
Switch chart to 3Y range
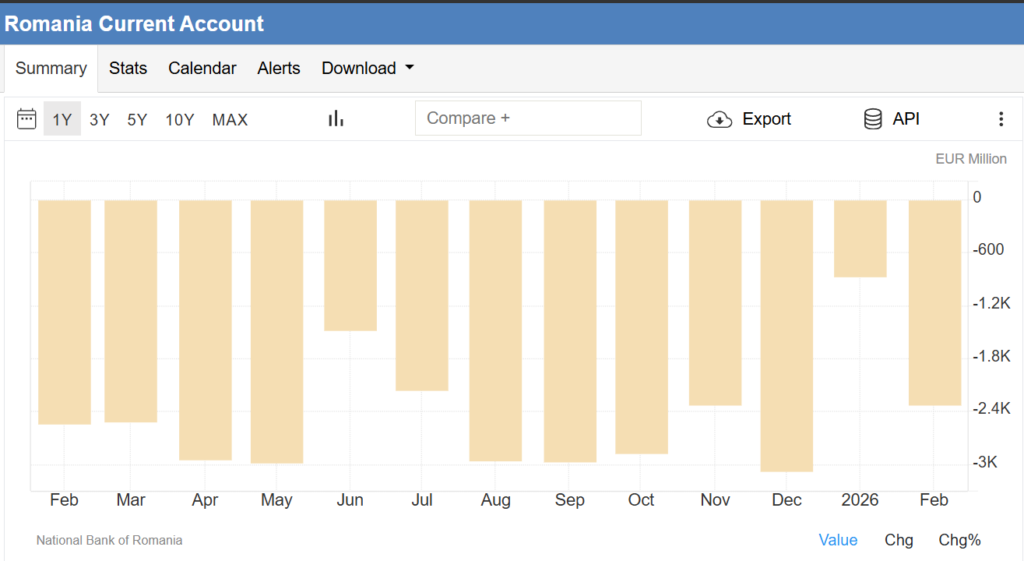[x=99, y=120]
